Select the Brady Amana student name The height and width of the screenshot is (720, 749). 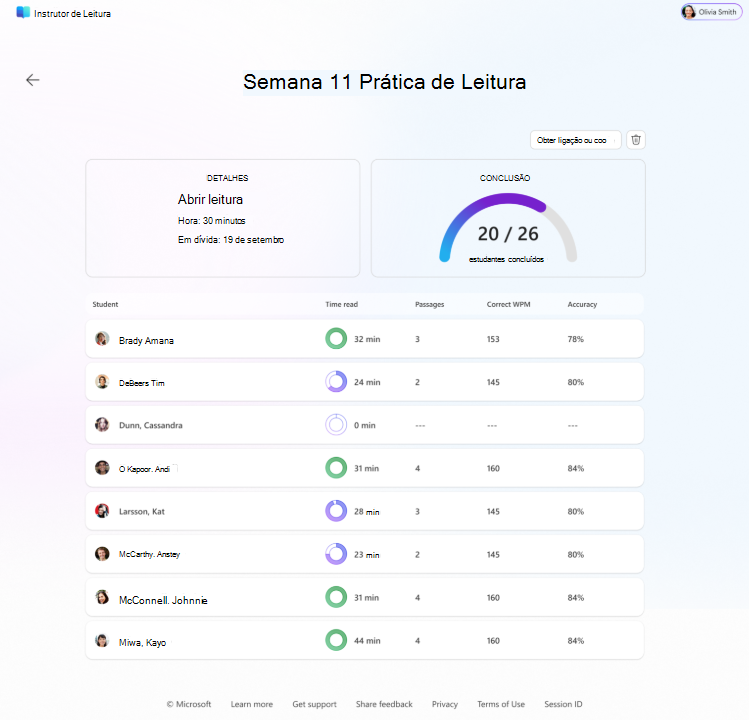(x=146, y=341)
